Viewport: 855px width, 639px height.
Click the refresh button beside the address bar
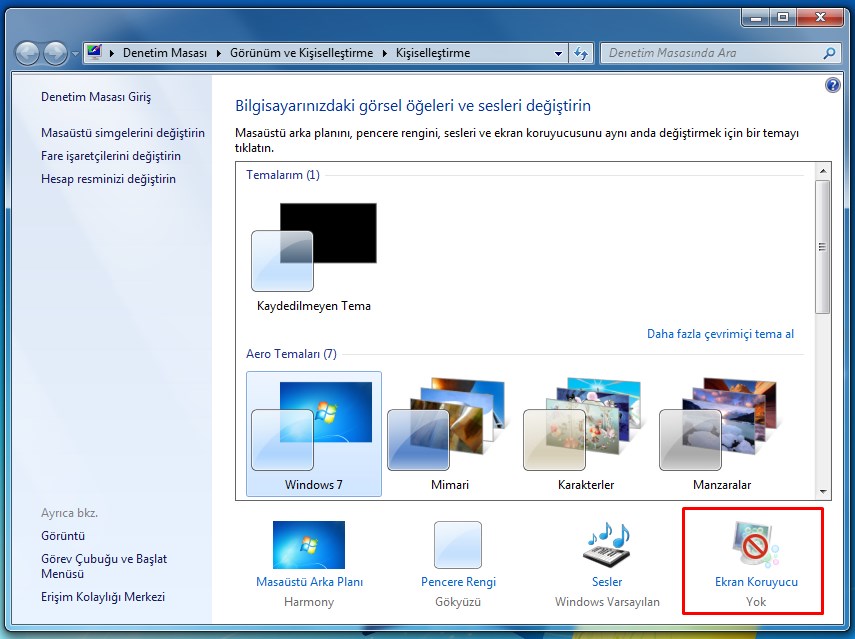click(x=582, y=53)
